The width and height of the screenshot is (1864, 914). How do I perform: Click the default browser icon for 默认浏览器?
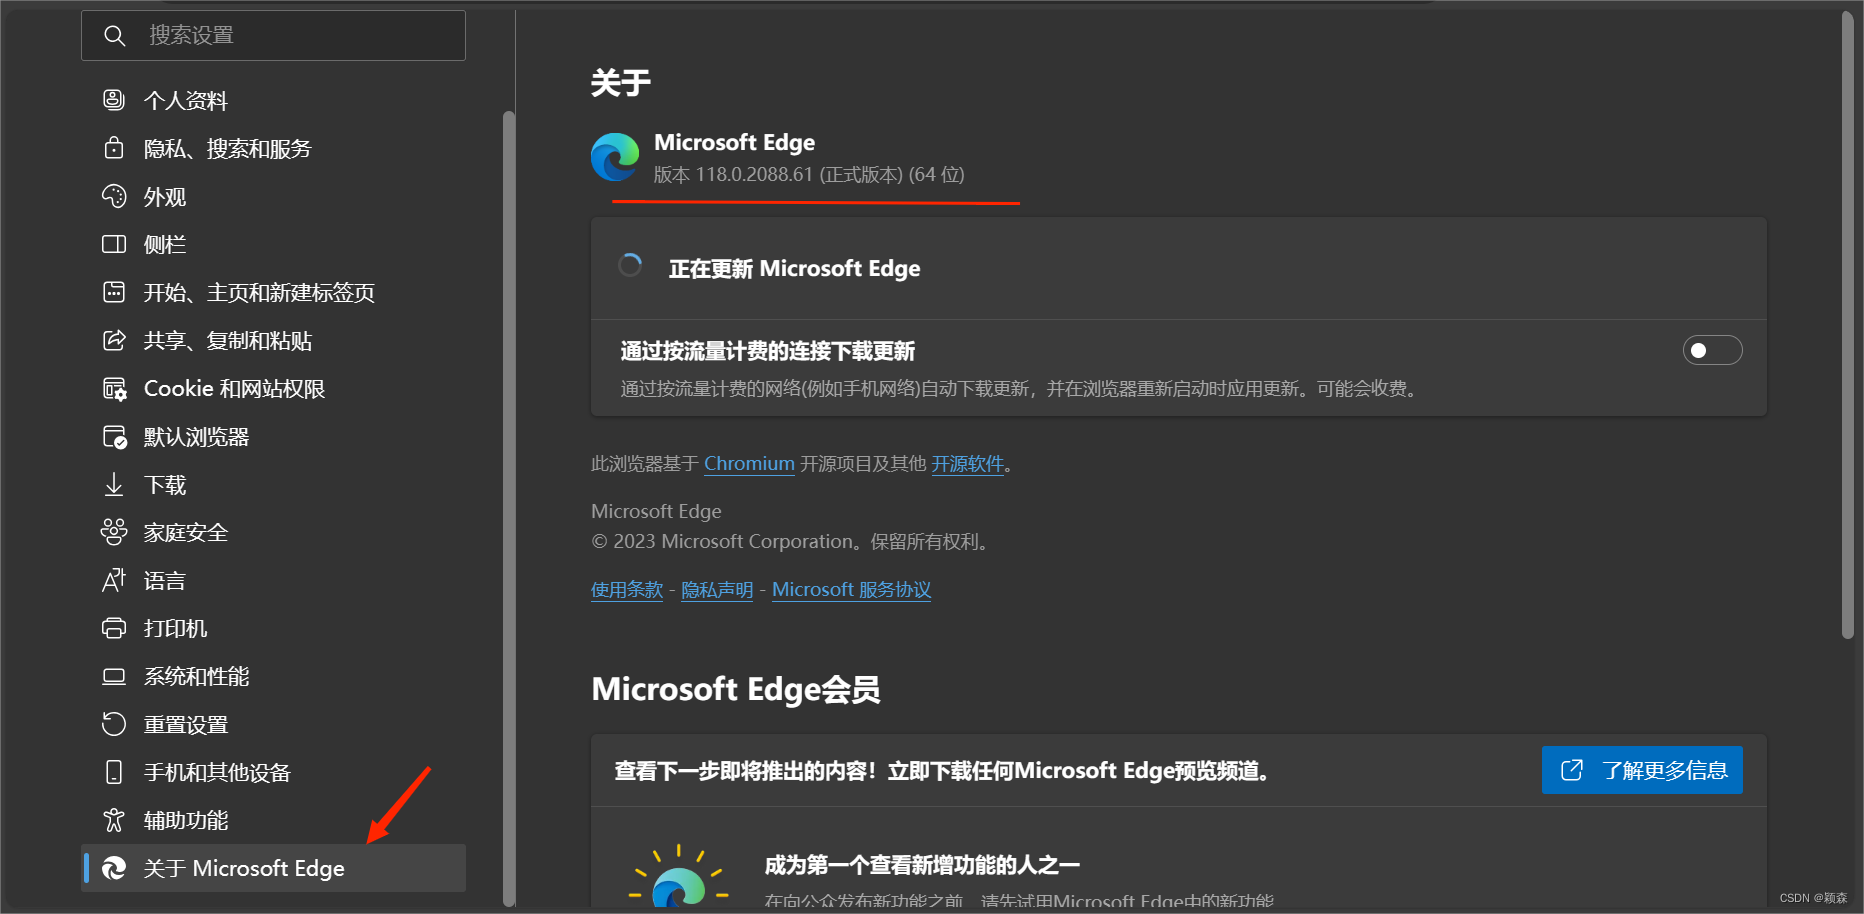[115, 437]
